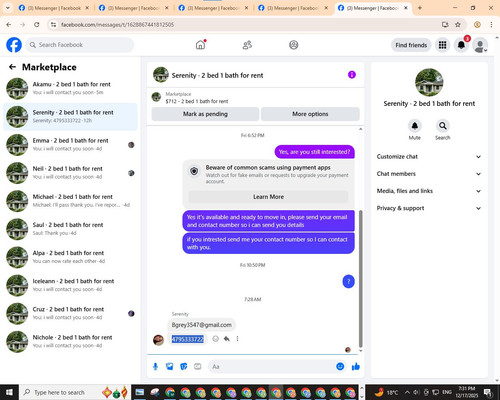This screenshot has width=500, height=400.
Task: Click Find friends button
Action: coord(411,45)
